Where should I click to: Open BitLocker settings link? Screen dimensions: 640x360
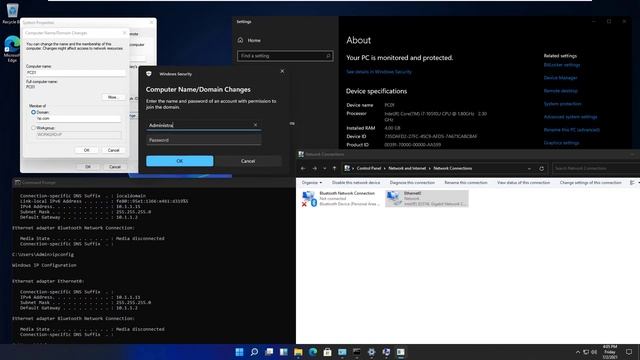point(562,65)
